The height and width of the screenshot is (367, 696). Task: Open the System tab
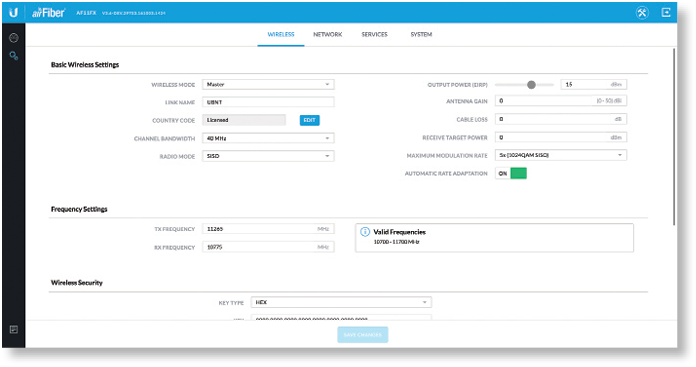click(x=421, y=34)
